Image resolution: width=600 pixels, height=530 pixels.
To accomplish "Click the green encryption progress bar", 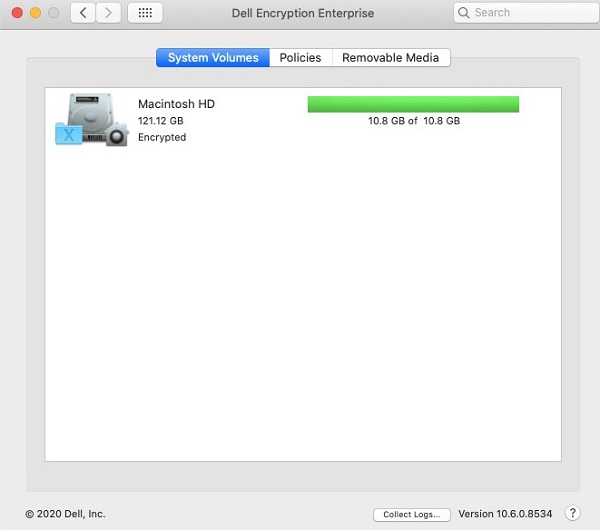I will coord(413,104).
